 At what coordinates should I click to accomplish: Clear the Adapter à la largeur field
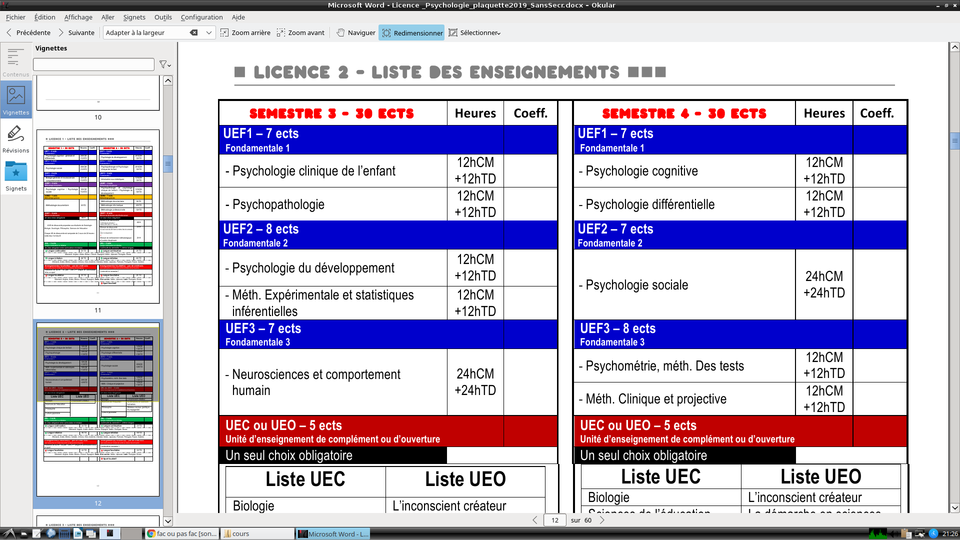click(x=194, y=32)
